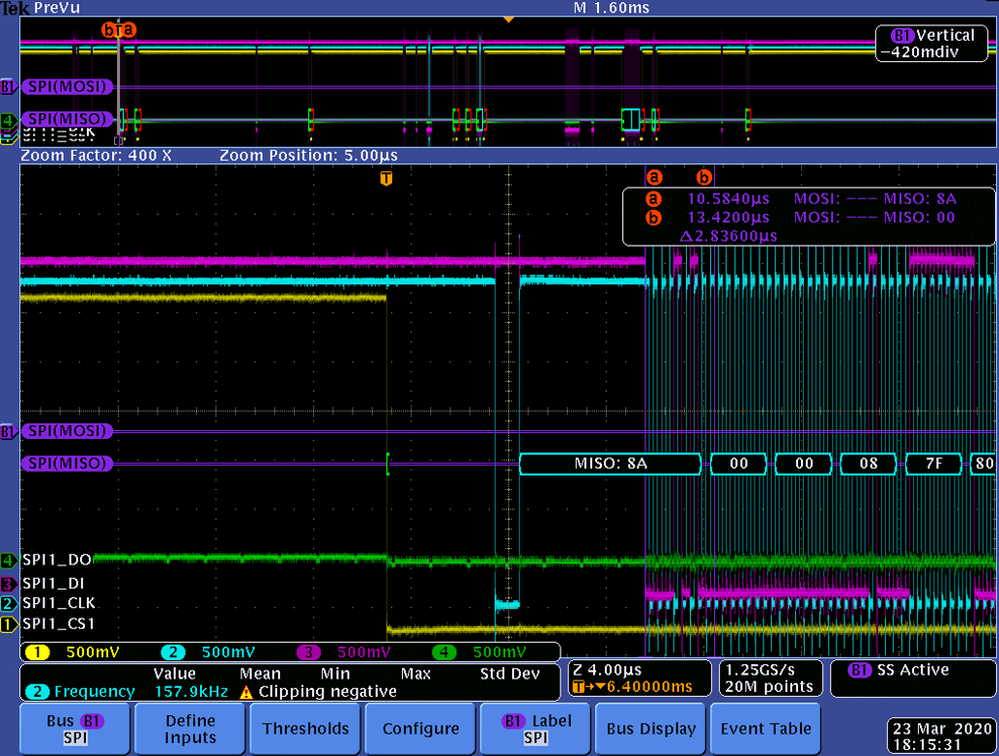Open the Bus B1 SPI menu

coord(75,728)
